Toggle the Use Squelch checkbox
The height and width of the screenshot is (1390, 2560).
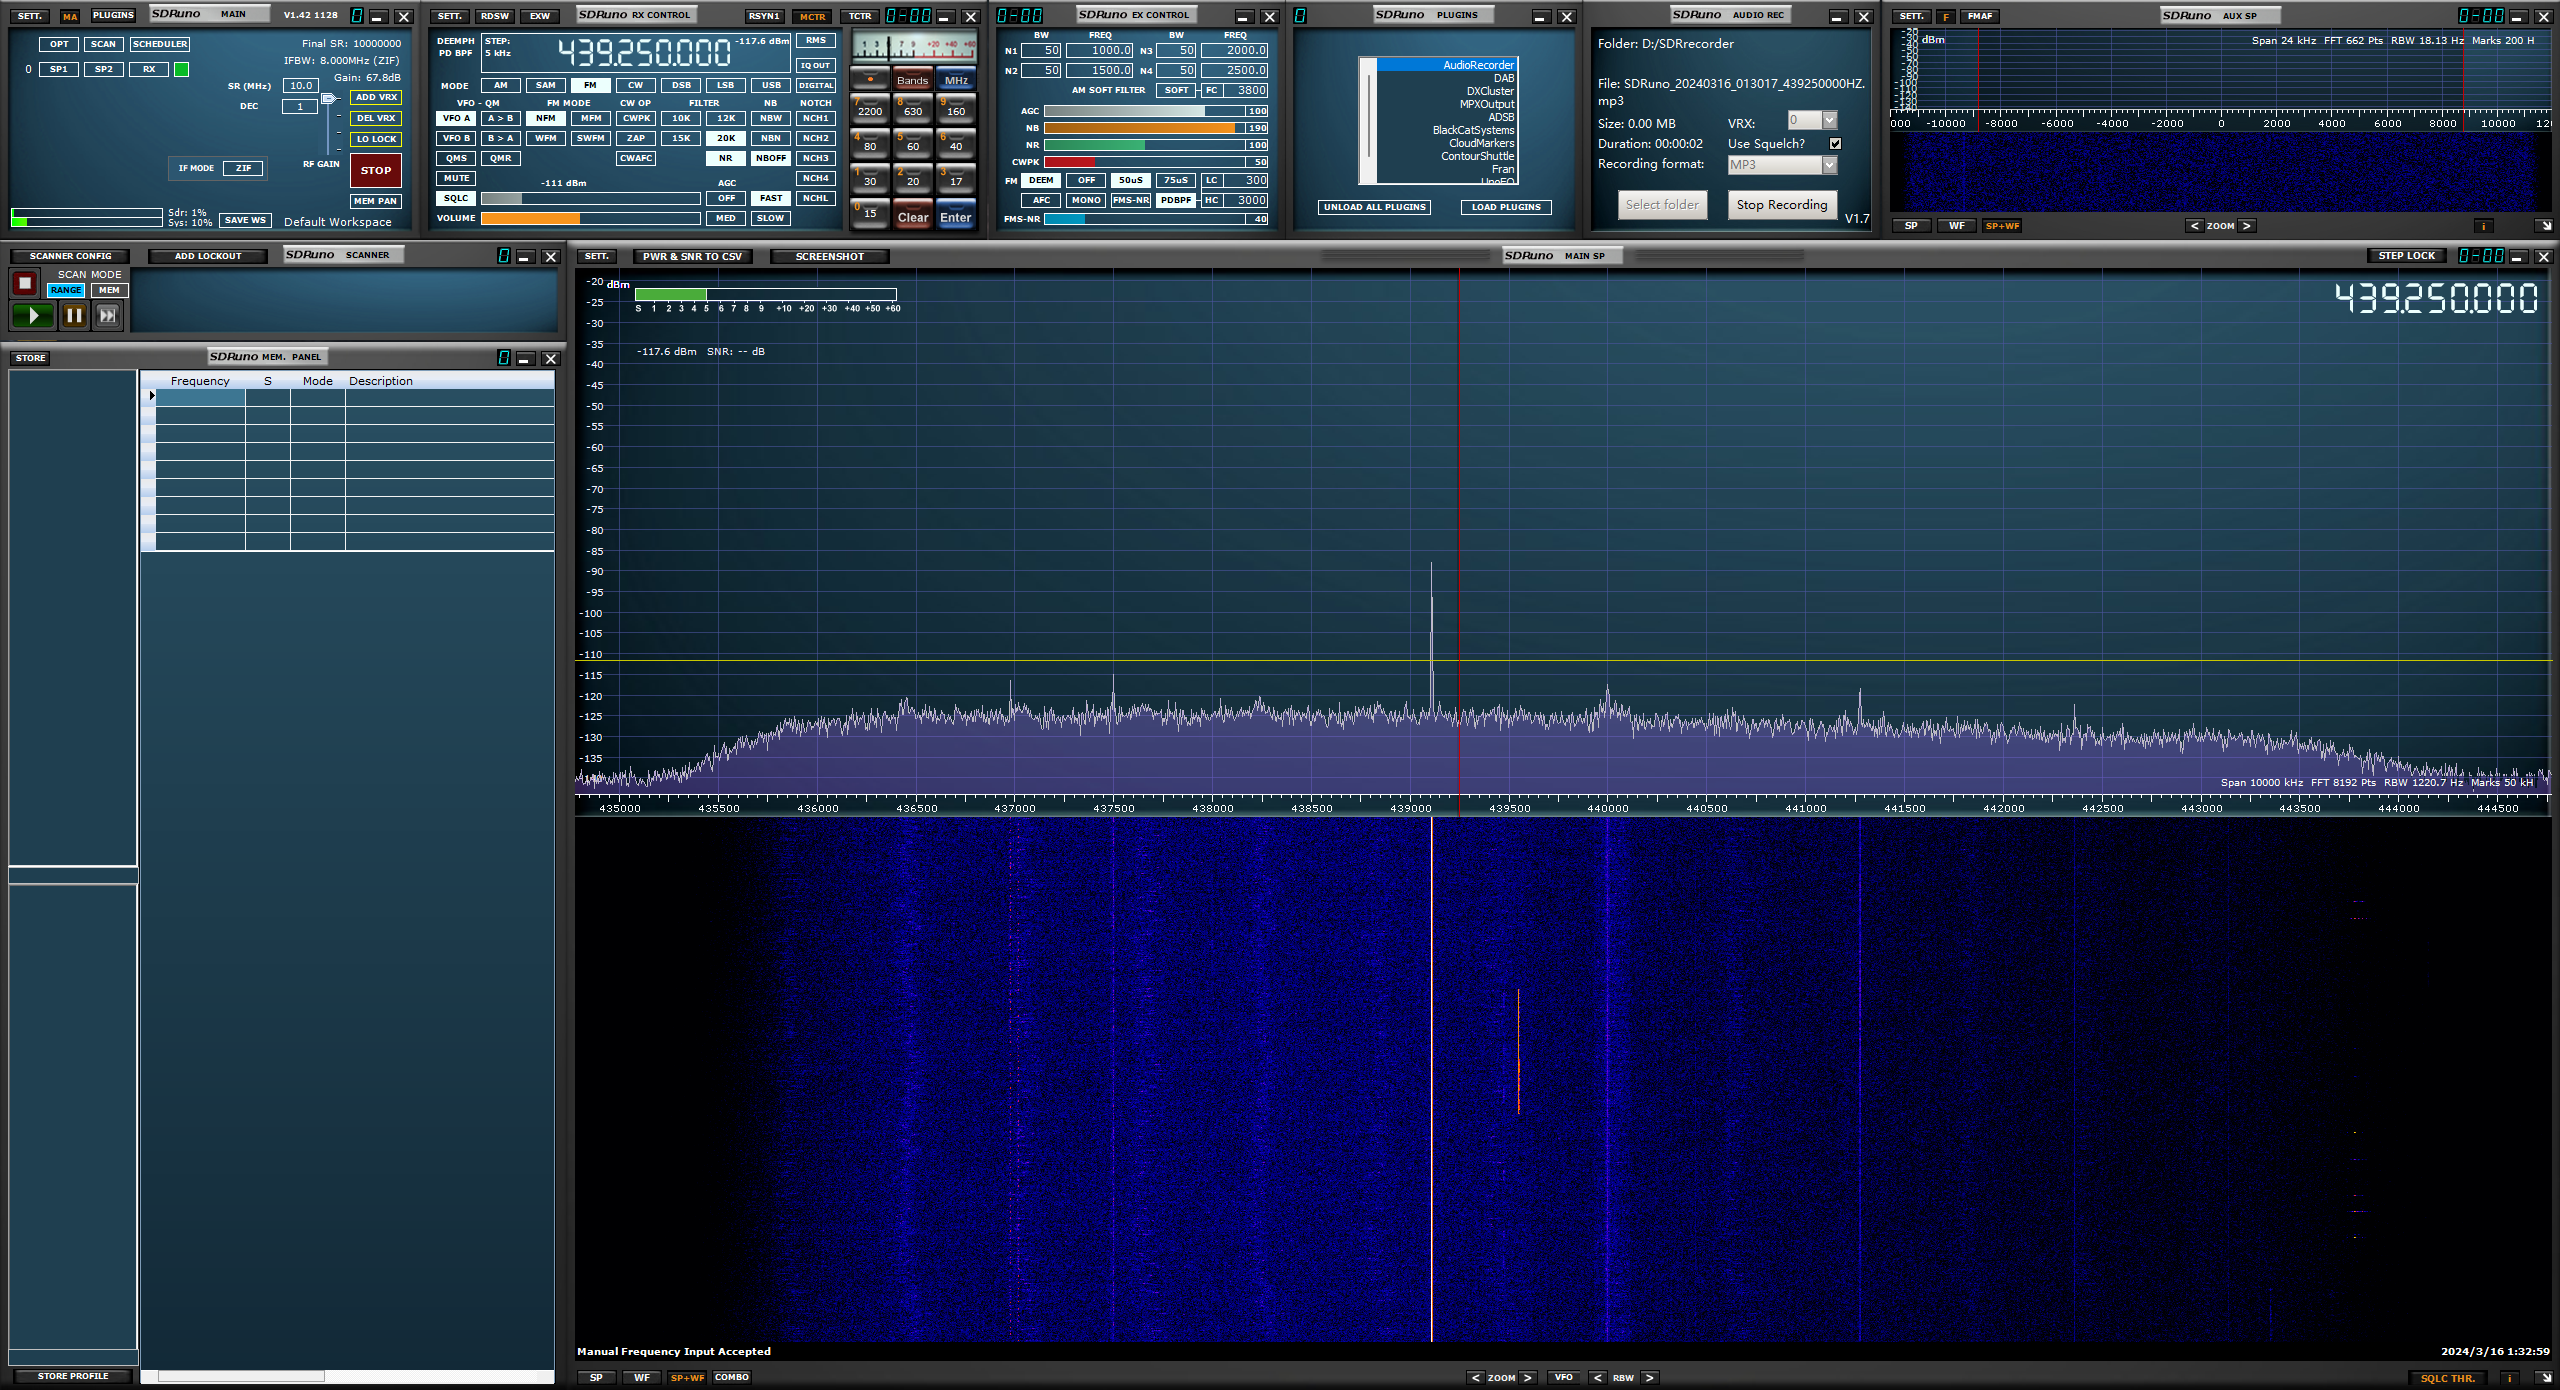(1835, 144)
